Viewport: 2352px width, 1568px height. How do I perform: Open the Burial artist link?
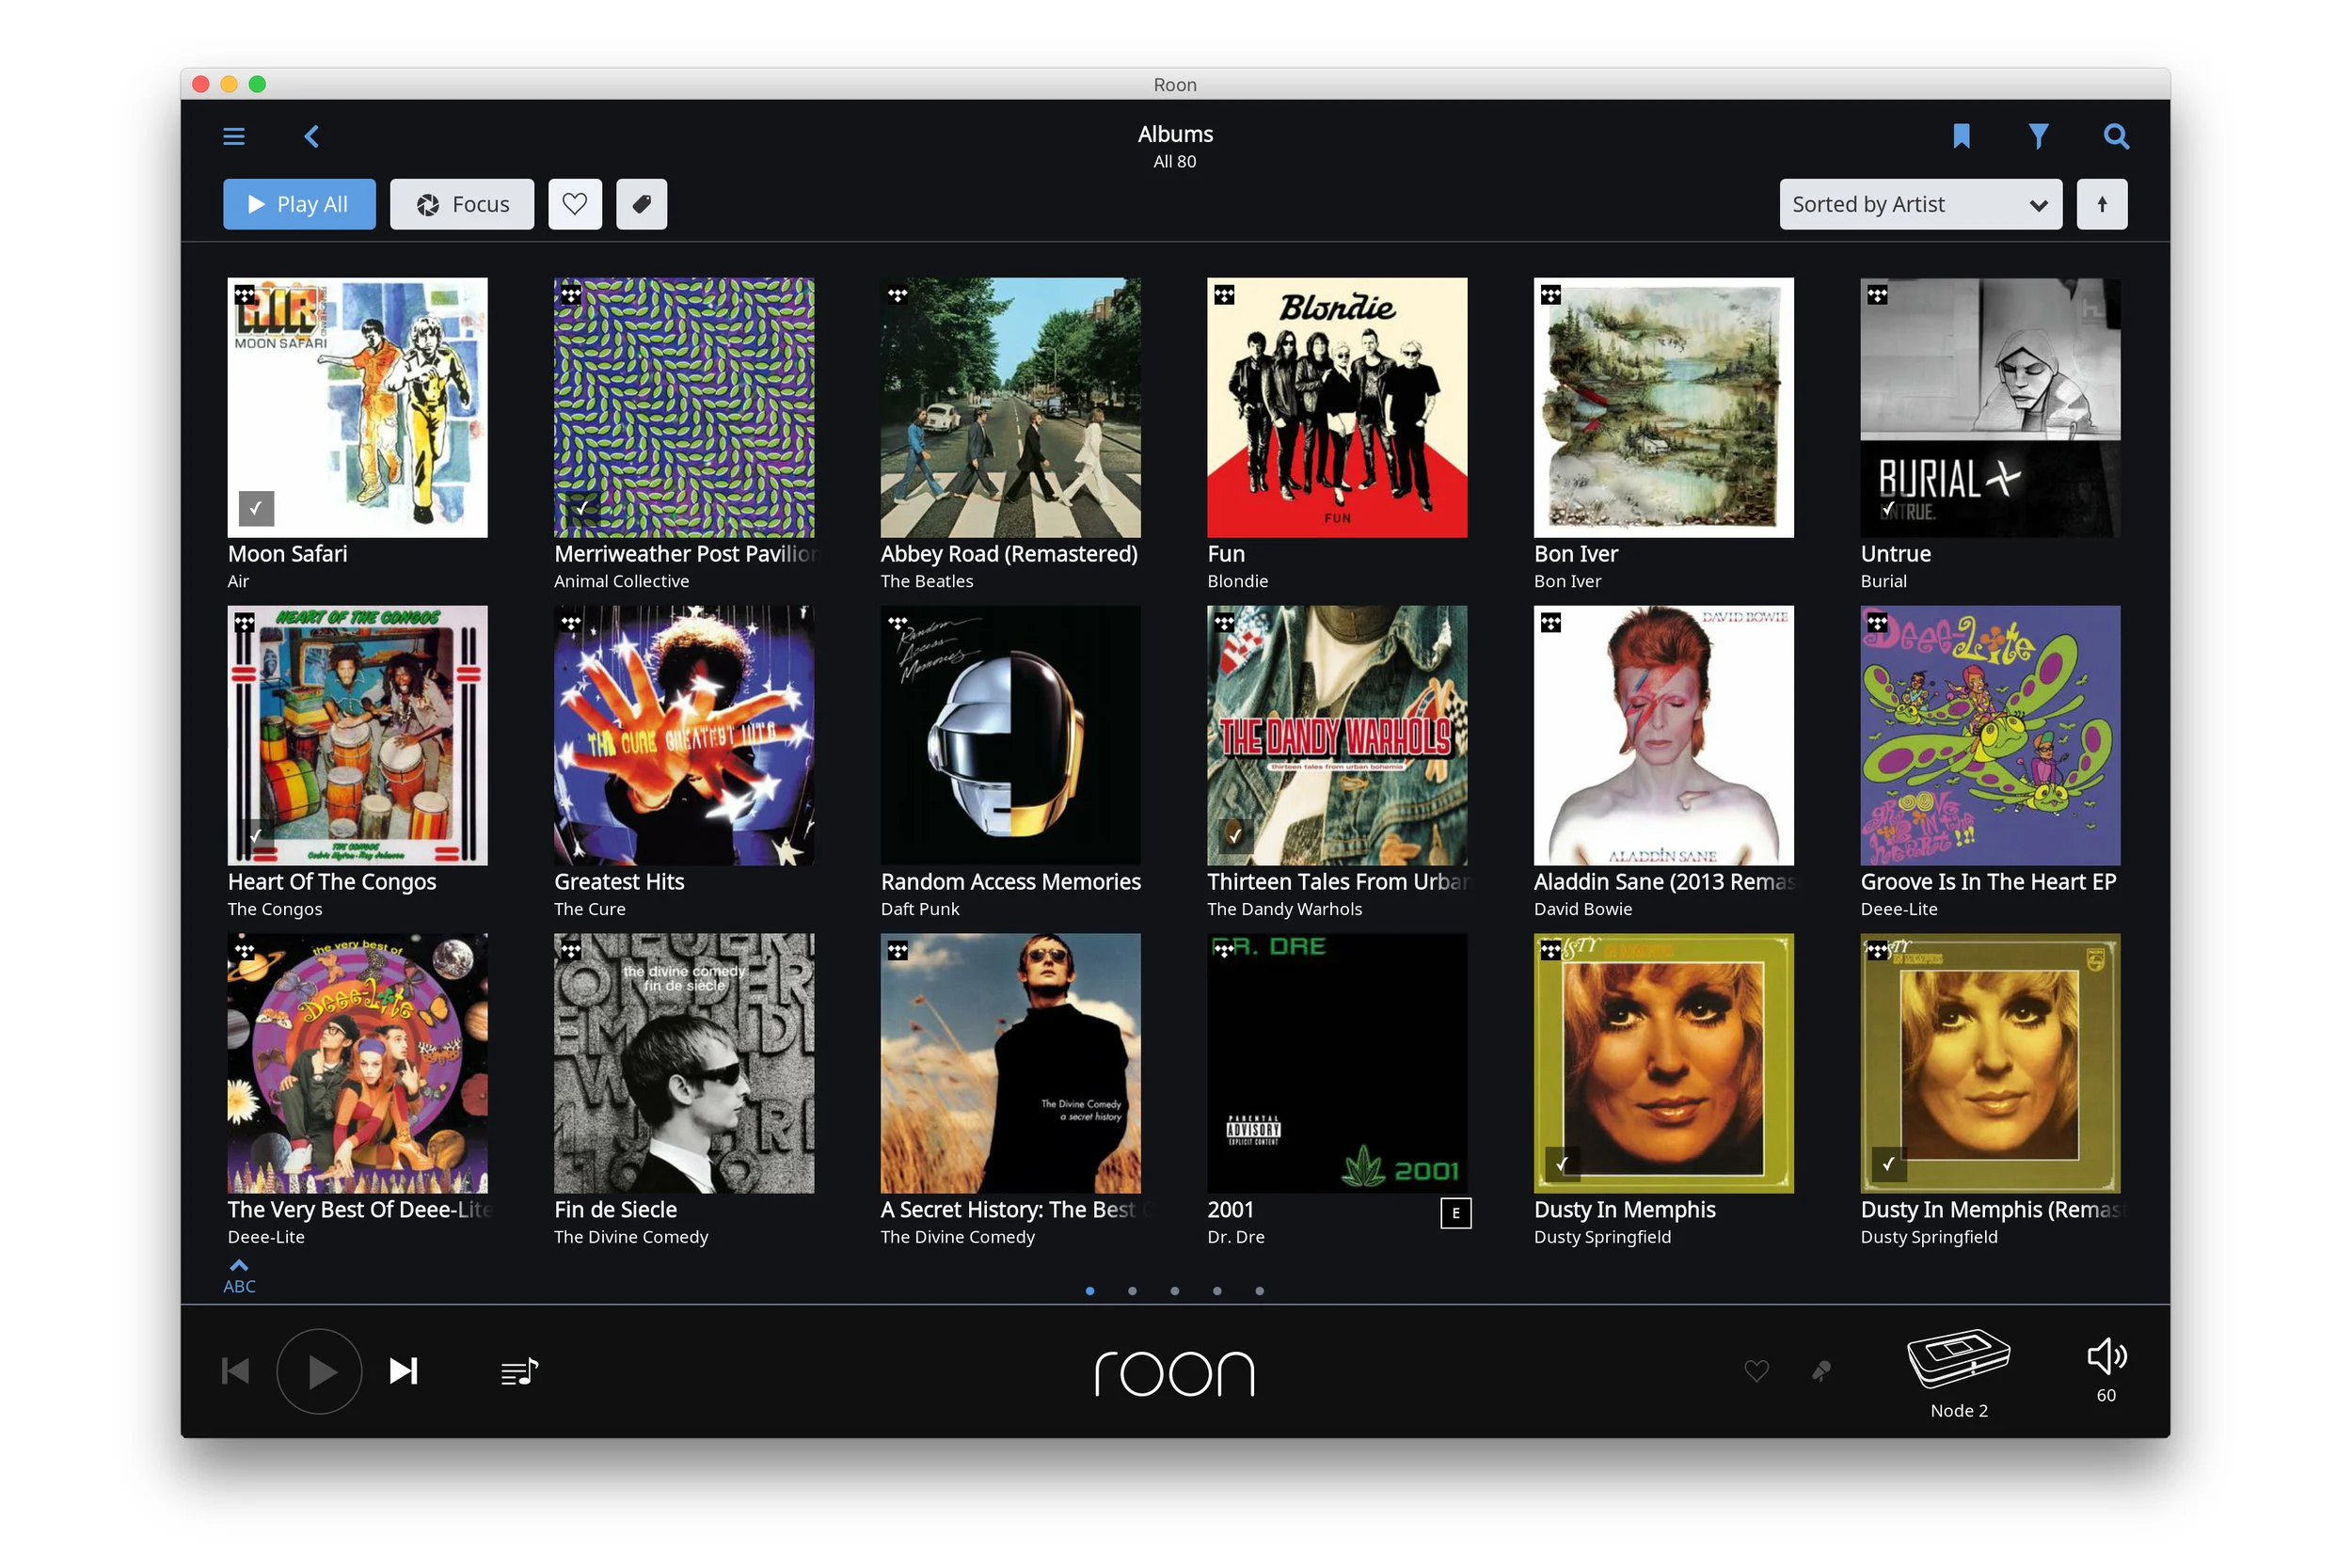1883,581
